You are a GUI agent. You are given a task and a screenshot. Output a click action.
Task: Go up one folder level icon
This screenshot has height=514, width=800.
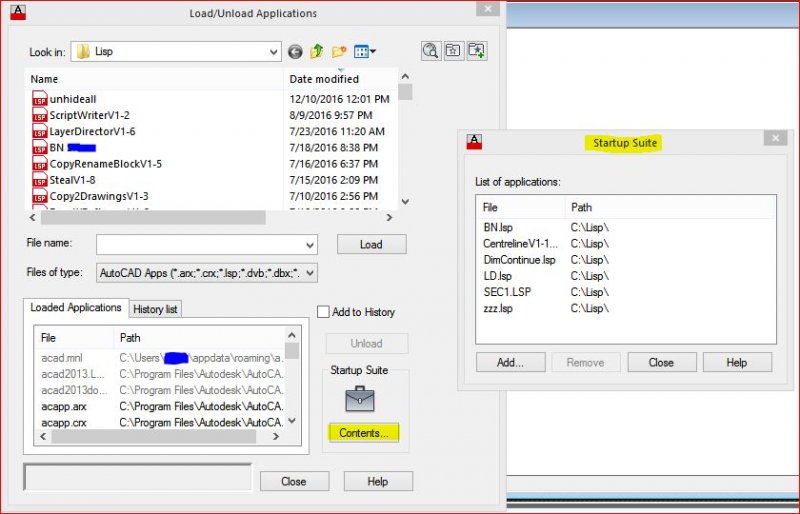point(317,51)
